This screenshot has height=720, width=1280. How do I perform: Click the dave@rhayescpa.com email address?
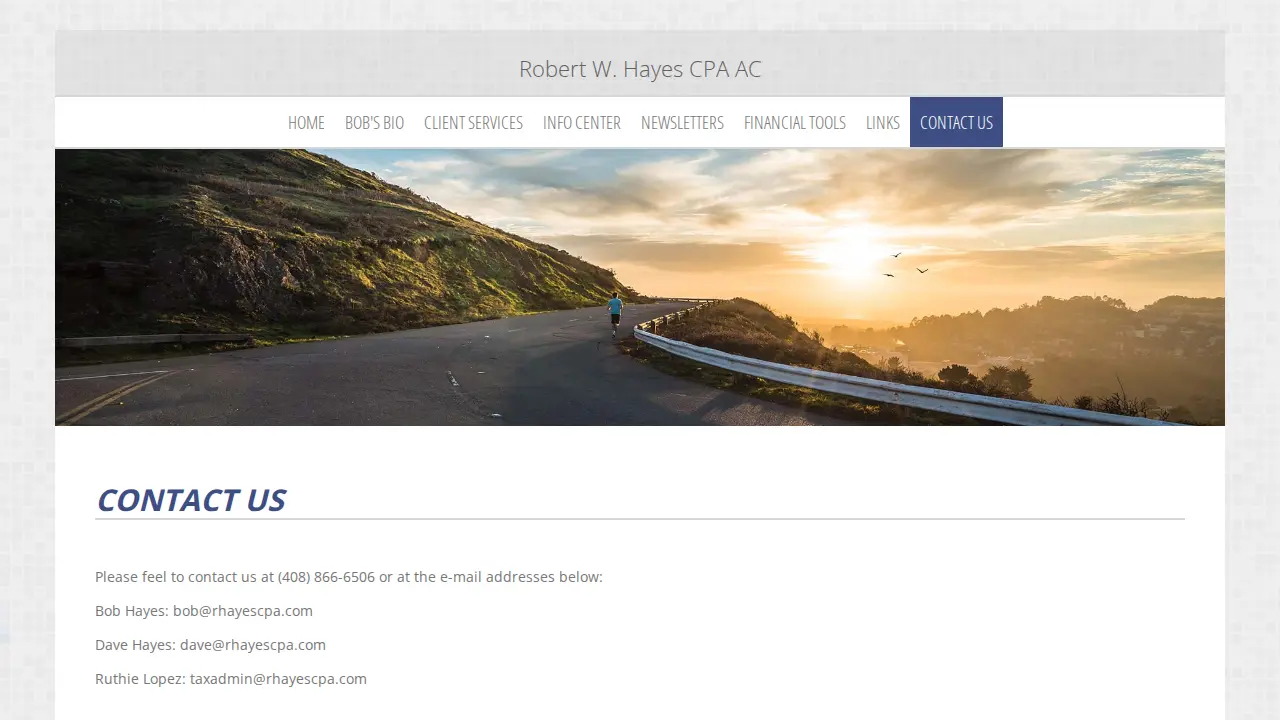coord(253,645)
